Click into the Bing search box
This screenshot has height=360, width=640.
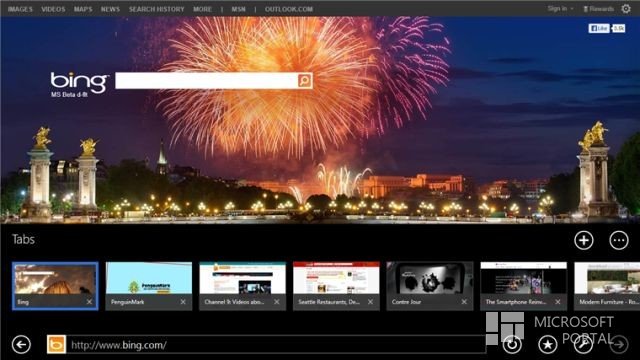(207, 80)
